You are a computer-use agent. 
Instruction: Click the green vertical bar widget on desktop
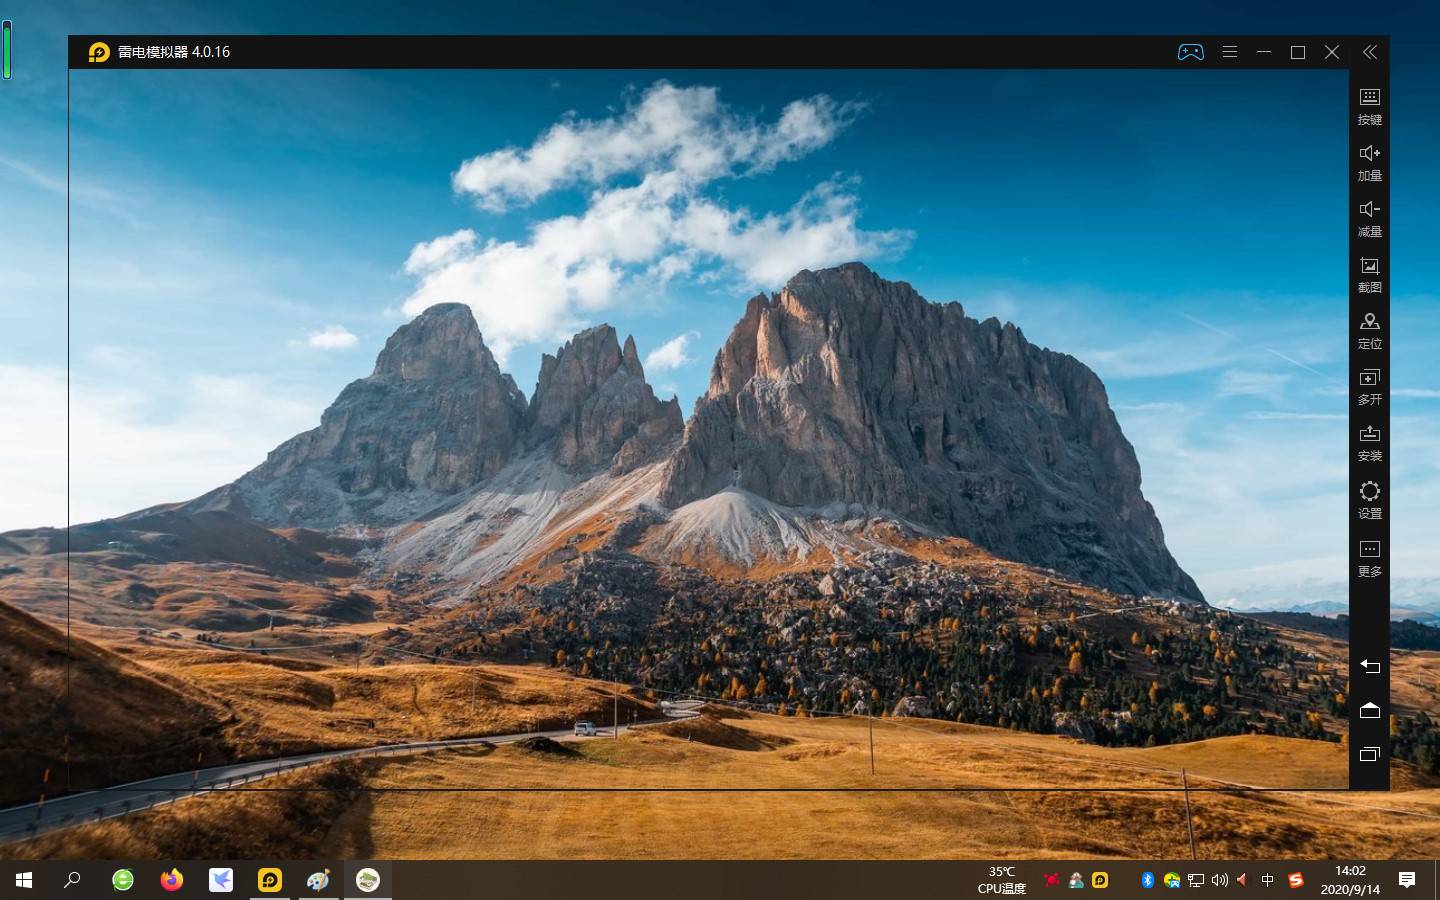[x=7, y=51]
